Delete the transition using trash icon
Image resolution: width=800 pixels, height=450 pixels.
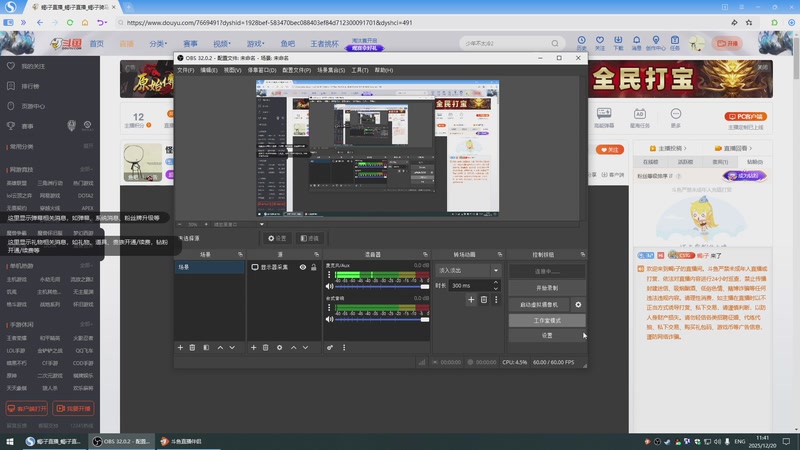pos(484,299)
